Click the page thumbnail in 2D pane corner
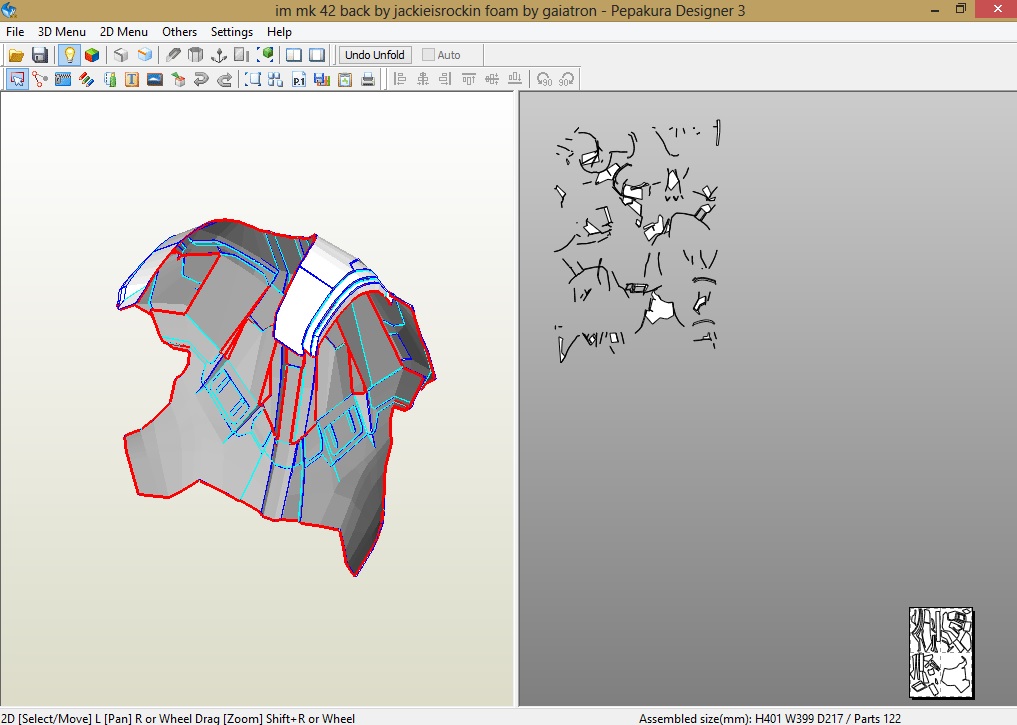1017x725 pixels. pyautogui.click(x=941, y=652)
